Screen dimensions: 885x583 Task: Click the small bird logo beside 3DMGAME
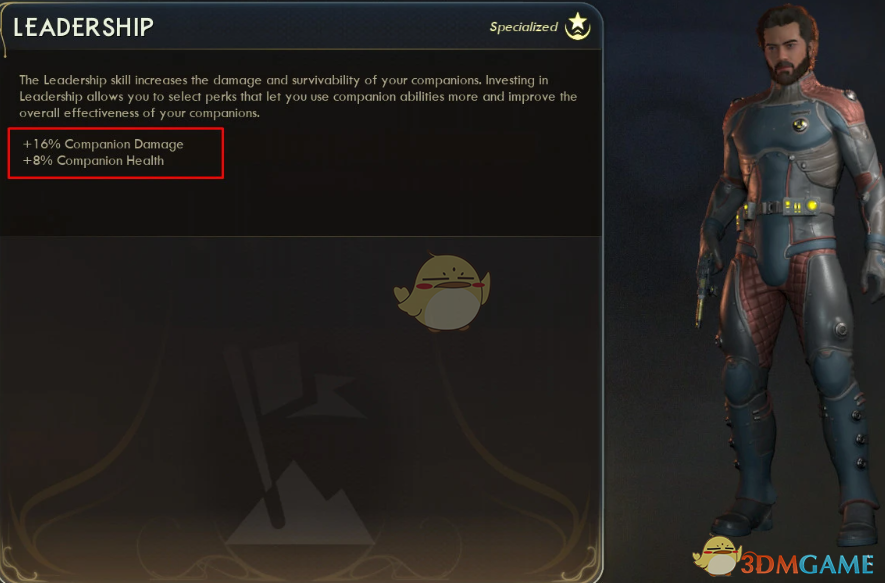point(716,556)
